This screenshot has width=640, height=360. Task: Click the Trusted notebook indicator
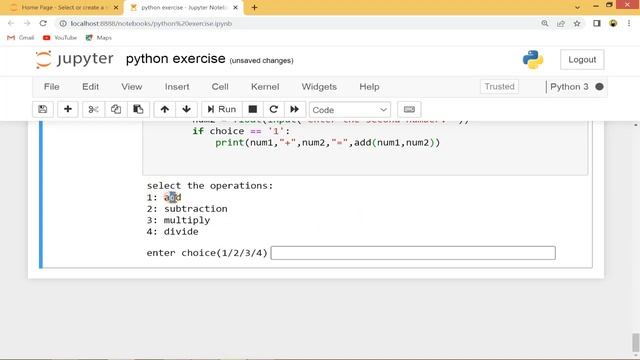point(499,87)
